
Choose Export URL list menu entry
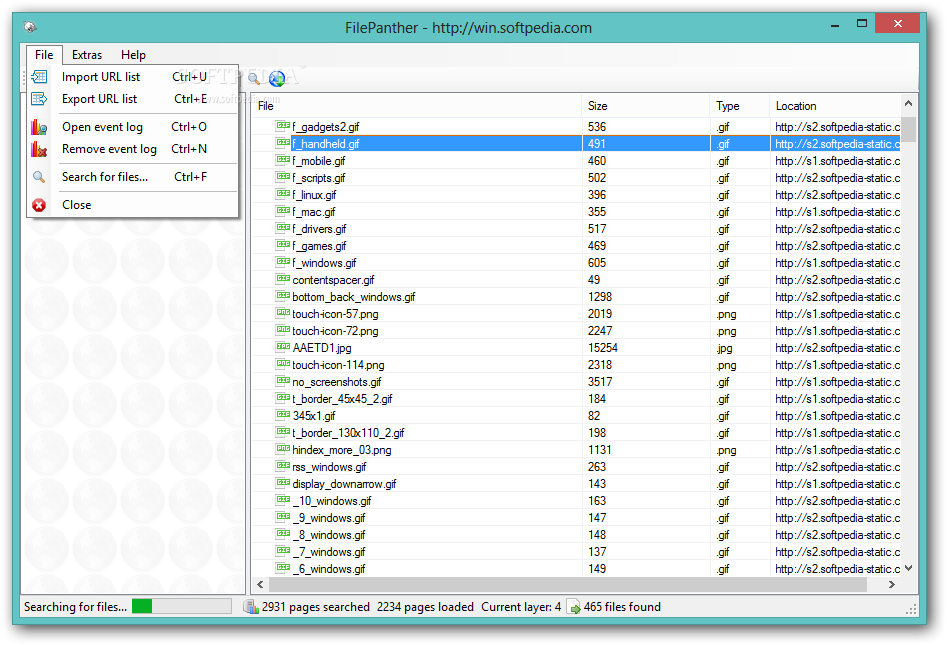[x=133, y=98]
